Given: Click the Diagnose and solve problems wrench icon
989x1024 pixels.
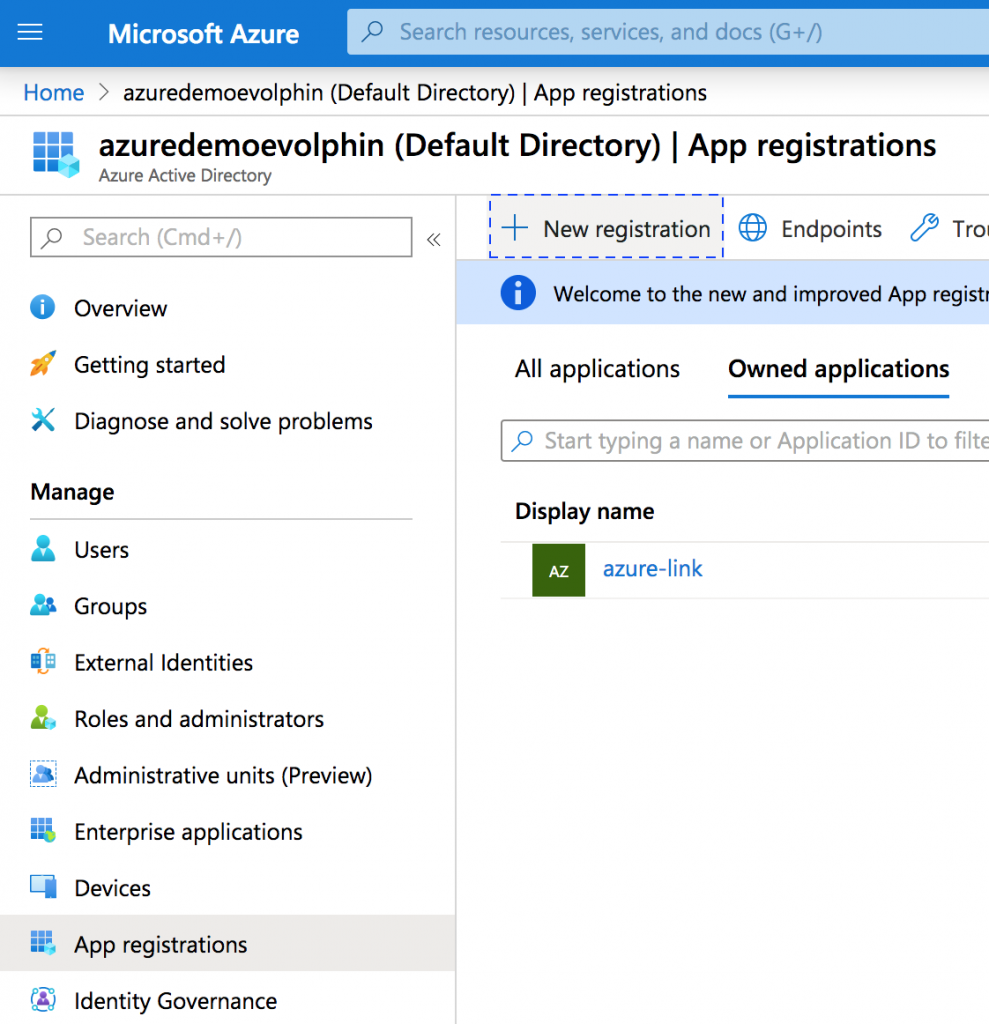Looking at the screenshot, I should coord(43,421).
